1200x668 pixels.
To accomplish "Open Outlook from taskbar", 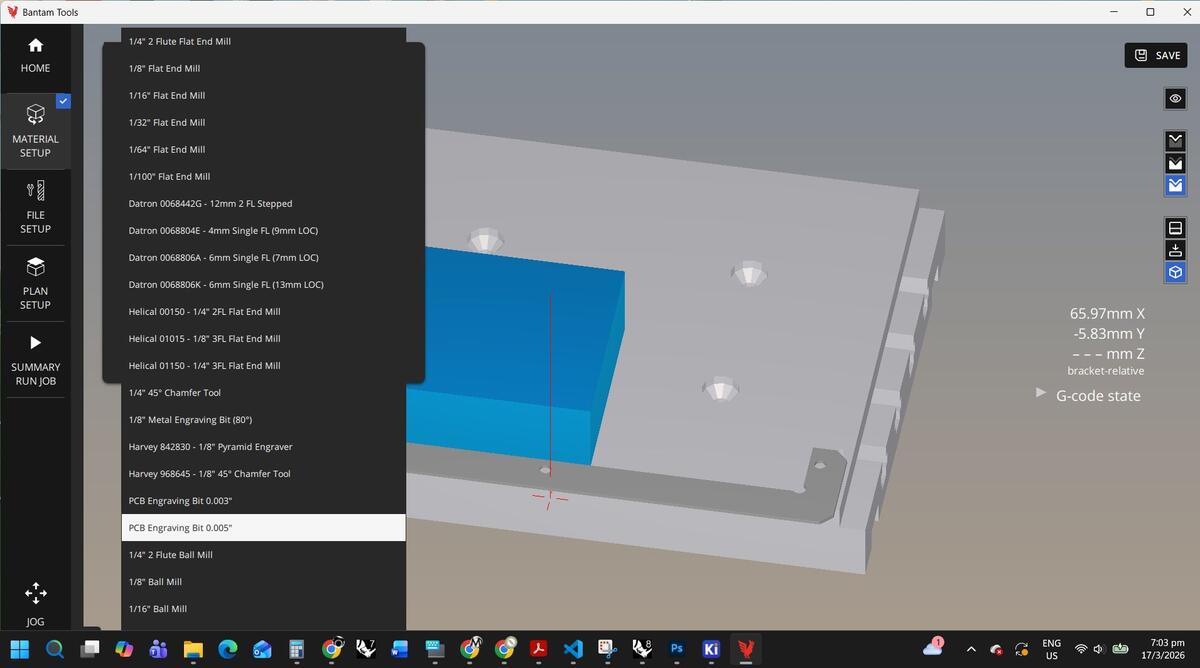I will 262,649.
